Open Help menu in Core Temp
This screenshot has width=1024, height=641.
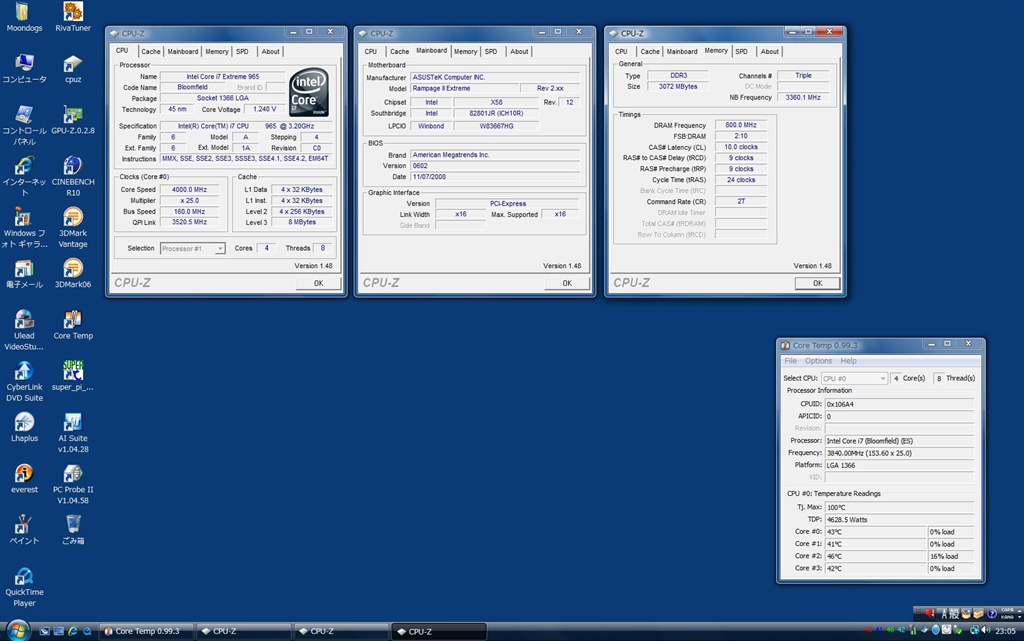(x=848, y=361)
